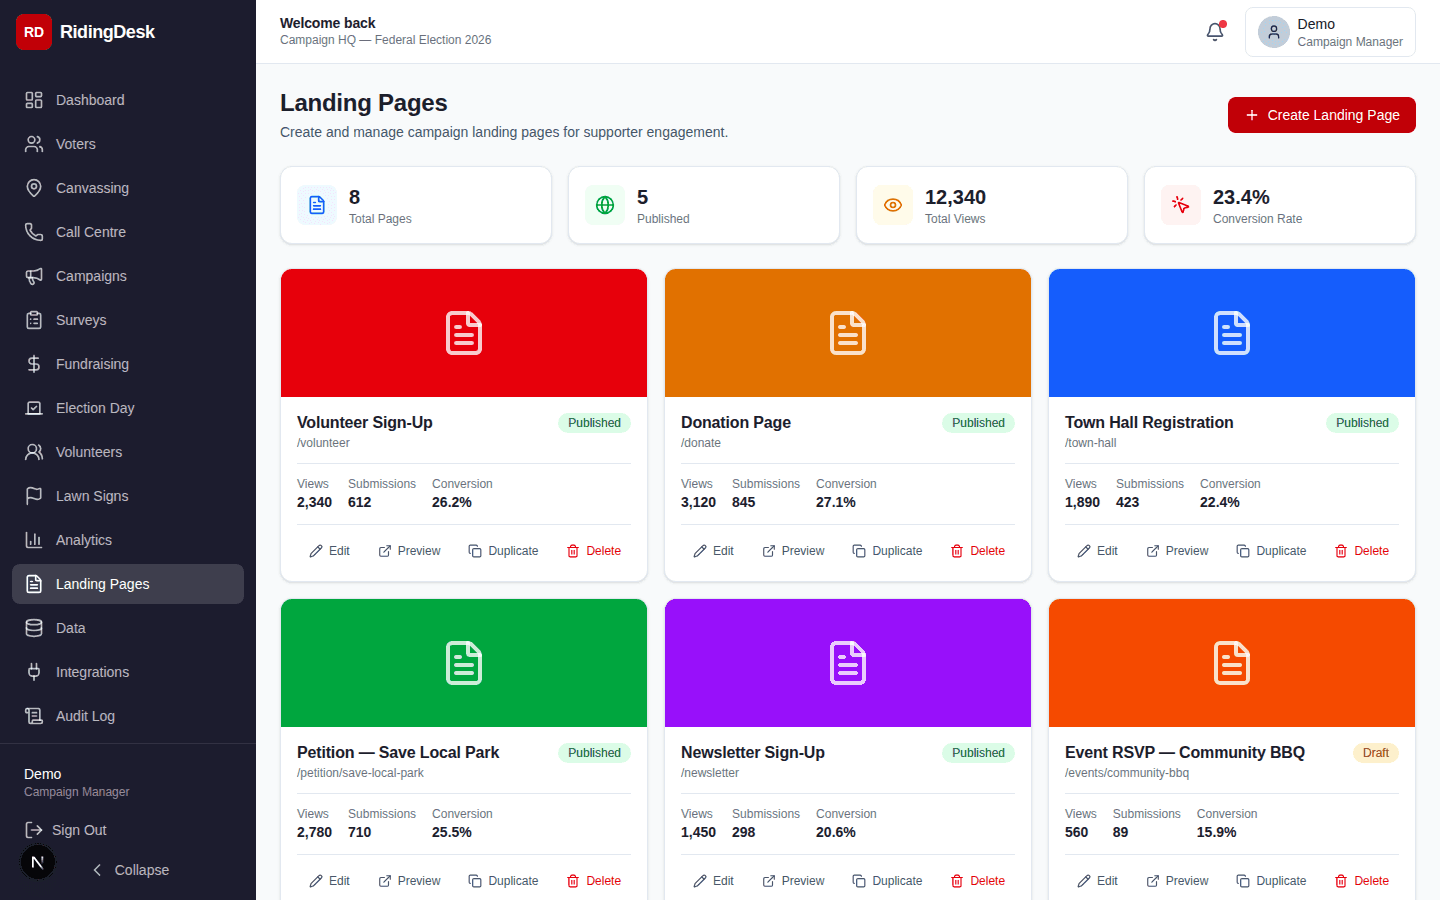Switch to the Dashboard section
Image resolution: width=1440 pixels, height=900 pixels.
tap(90, 100)
